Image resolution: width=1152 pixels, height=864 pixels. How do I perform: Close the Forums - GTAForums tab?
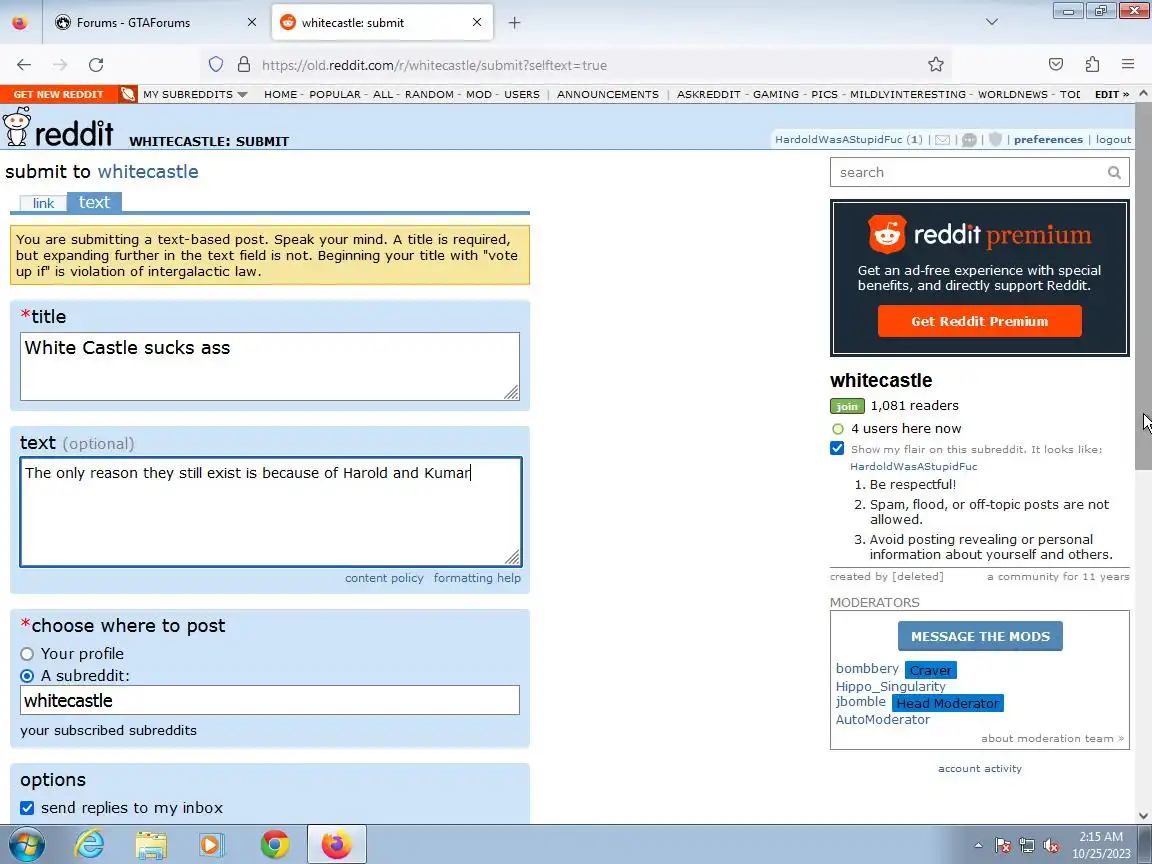[x=252, y=23]
